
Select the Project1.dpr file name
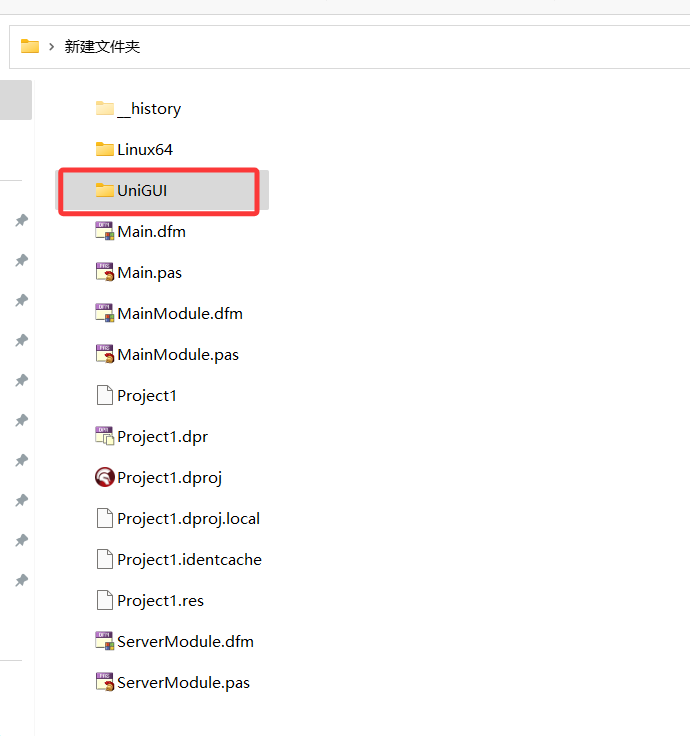tap(163, 437)
